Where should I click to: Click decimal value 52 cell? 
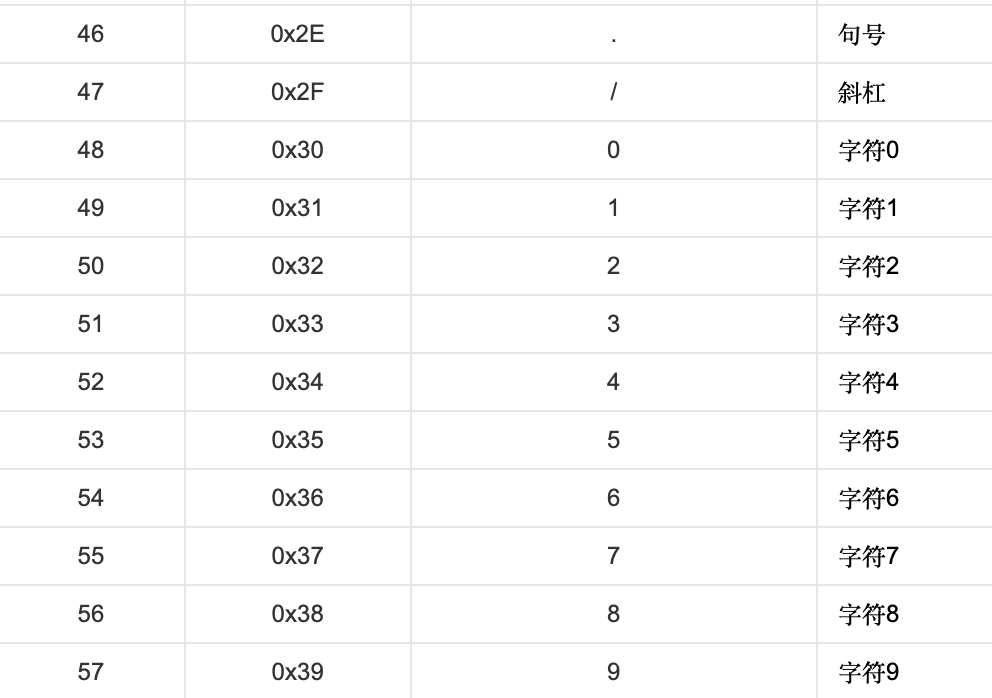point(90,382)
